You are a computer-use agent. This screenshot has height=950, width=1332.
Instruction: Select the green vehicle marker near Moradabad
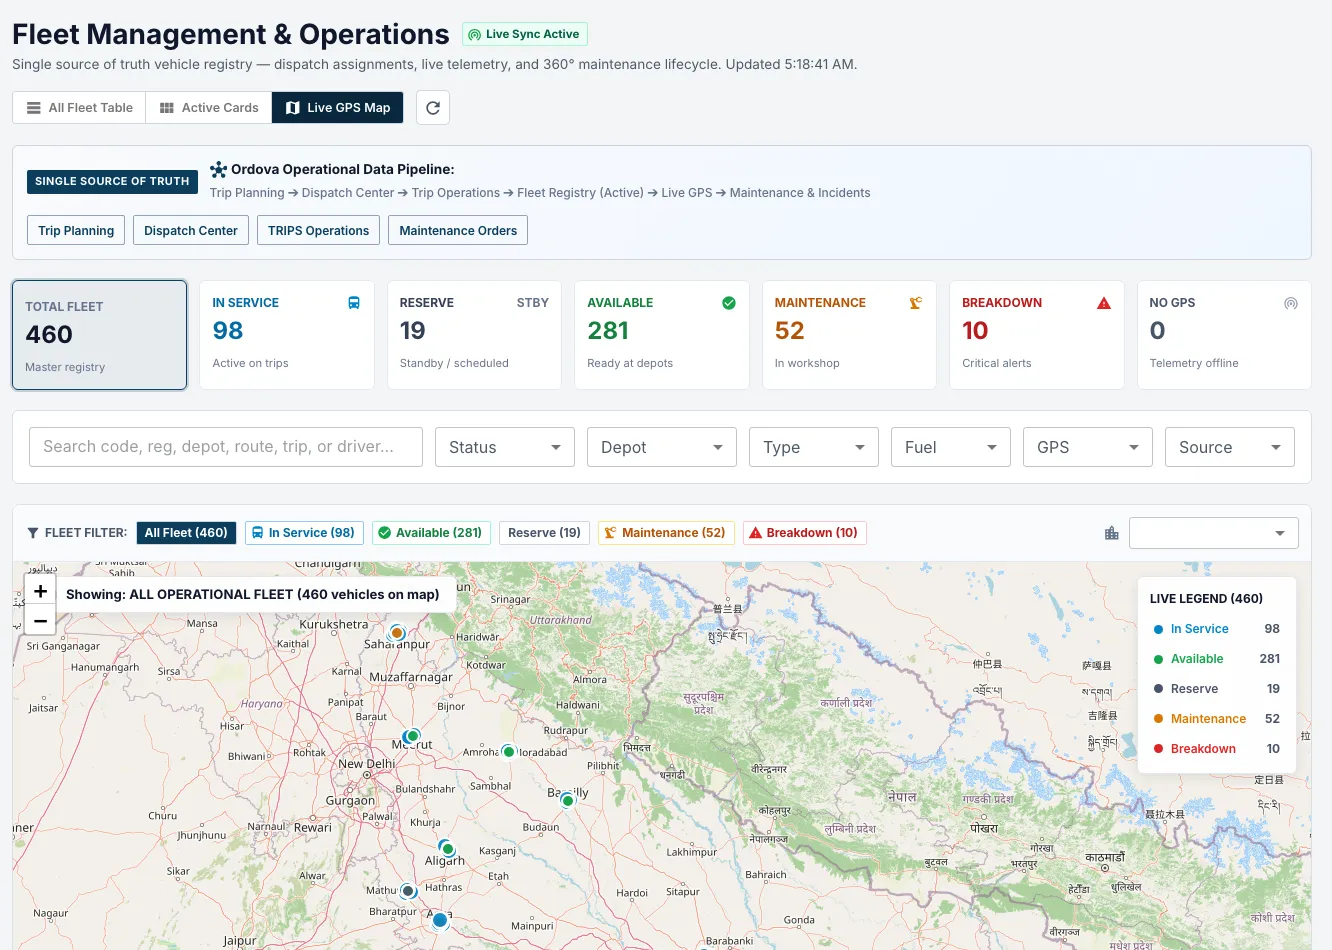[x=508, y=752]
